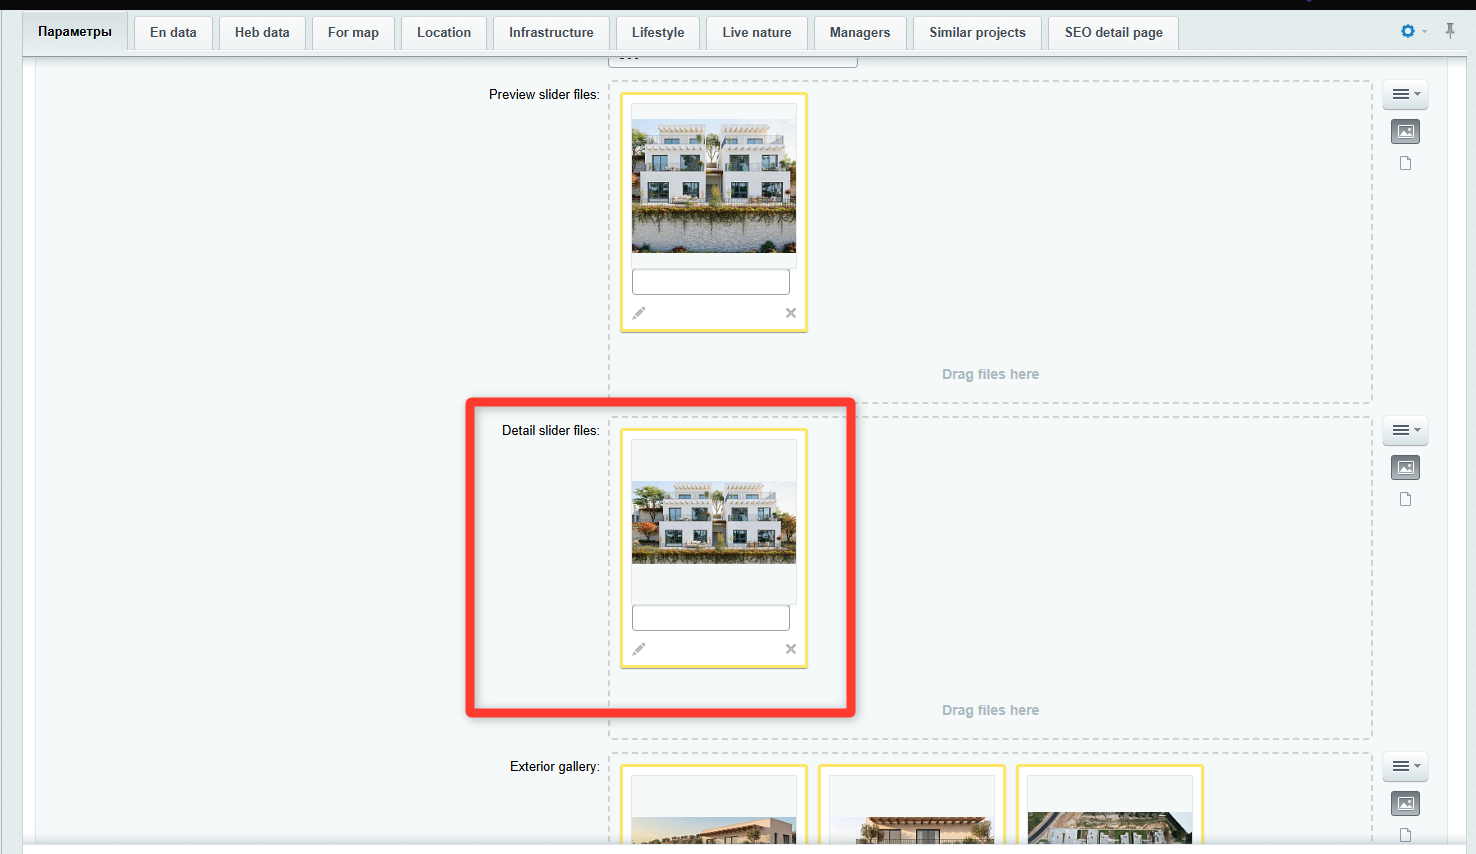Edit the Preview slider image with pencil

[638, 313]
